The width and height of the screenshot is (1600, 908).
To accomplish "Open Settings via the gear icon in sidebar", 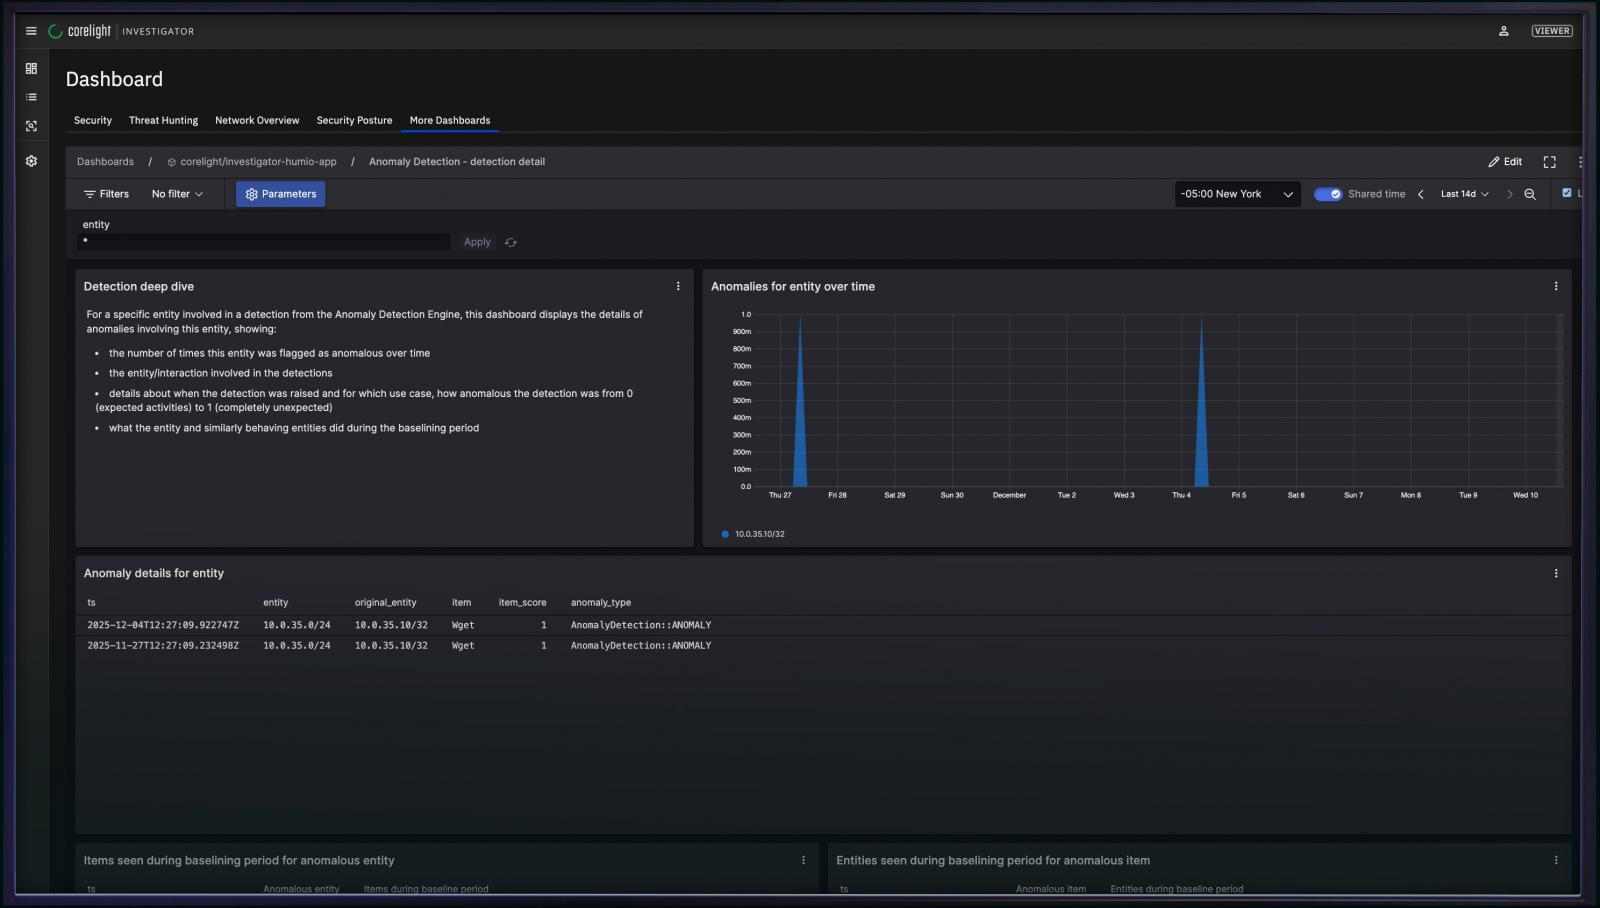I will pyautogui.click(x=30, y=160).
